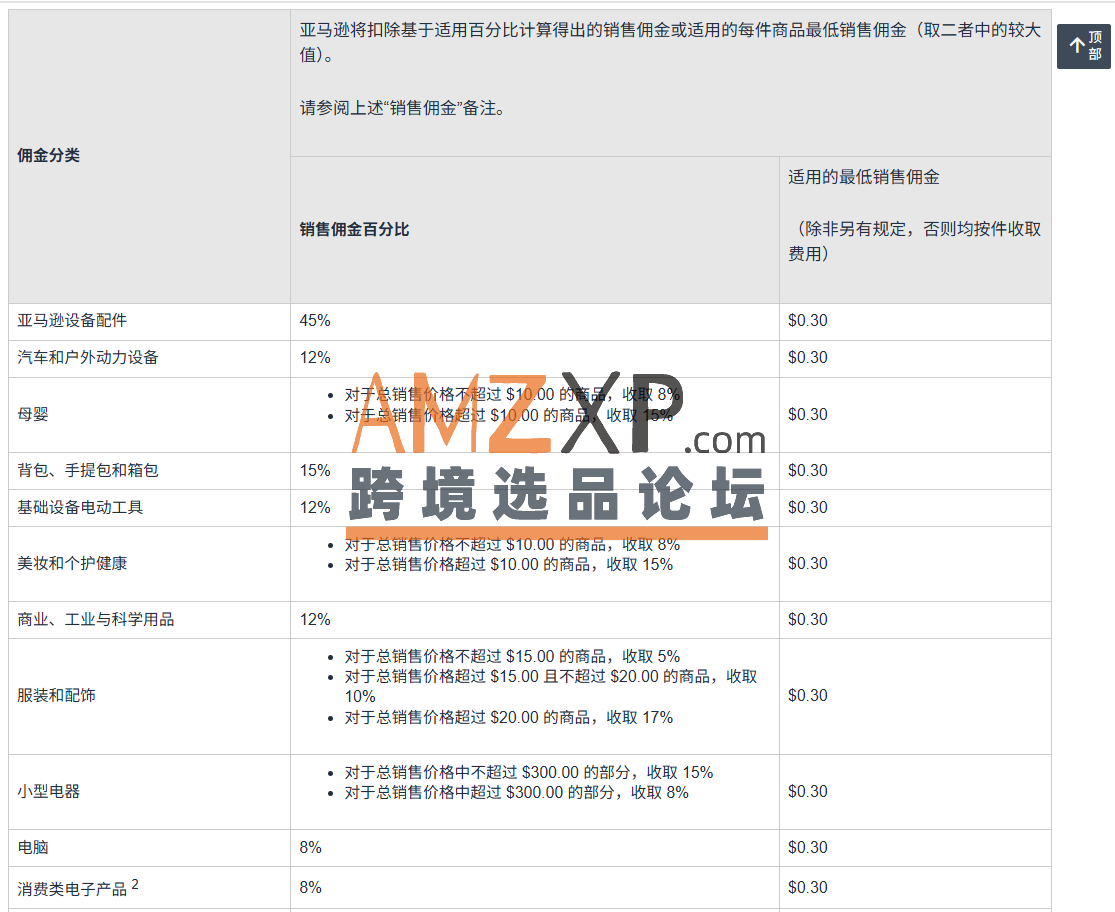1115x912 pixels.
Task: Click the 45% commission value
Action: (315, 321)
